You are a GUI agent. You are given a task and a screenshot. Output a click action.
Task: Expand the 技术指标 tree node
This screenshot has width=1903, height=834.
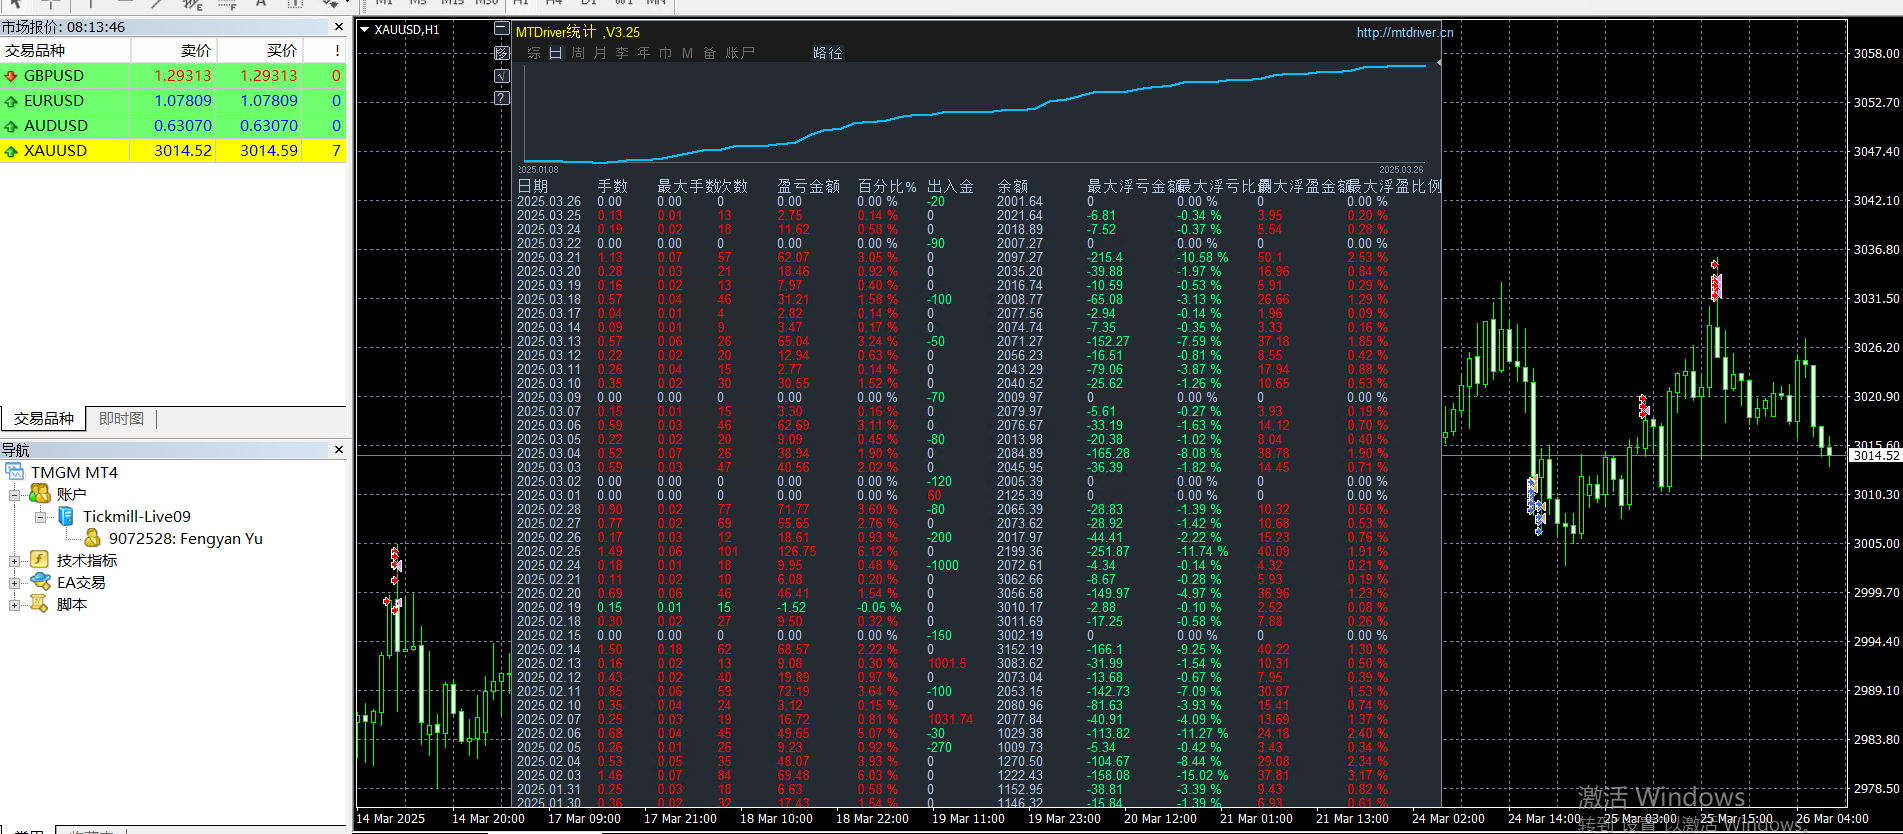pyautogui.click(x=15, y=561)
